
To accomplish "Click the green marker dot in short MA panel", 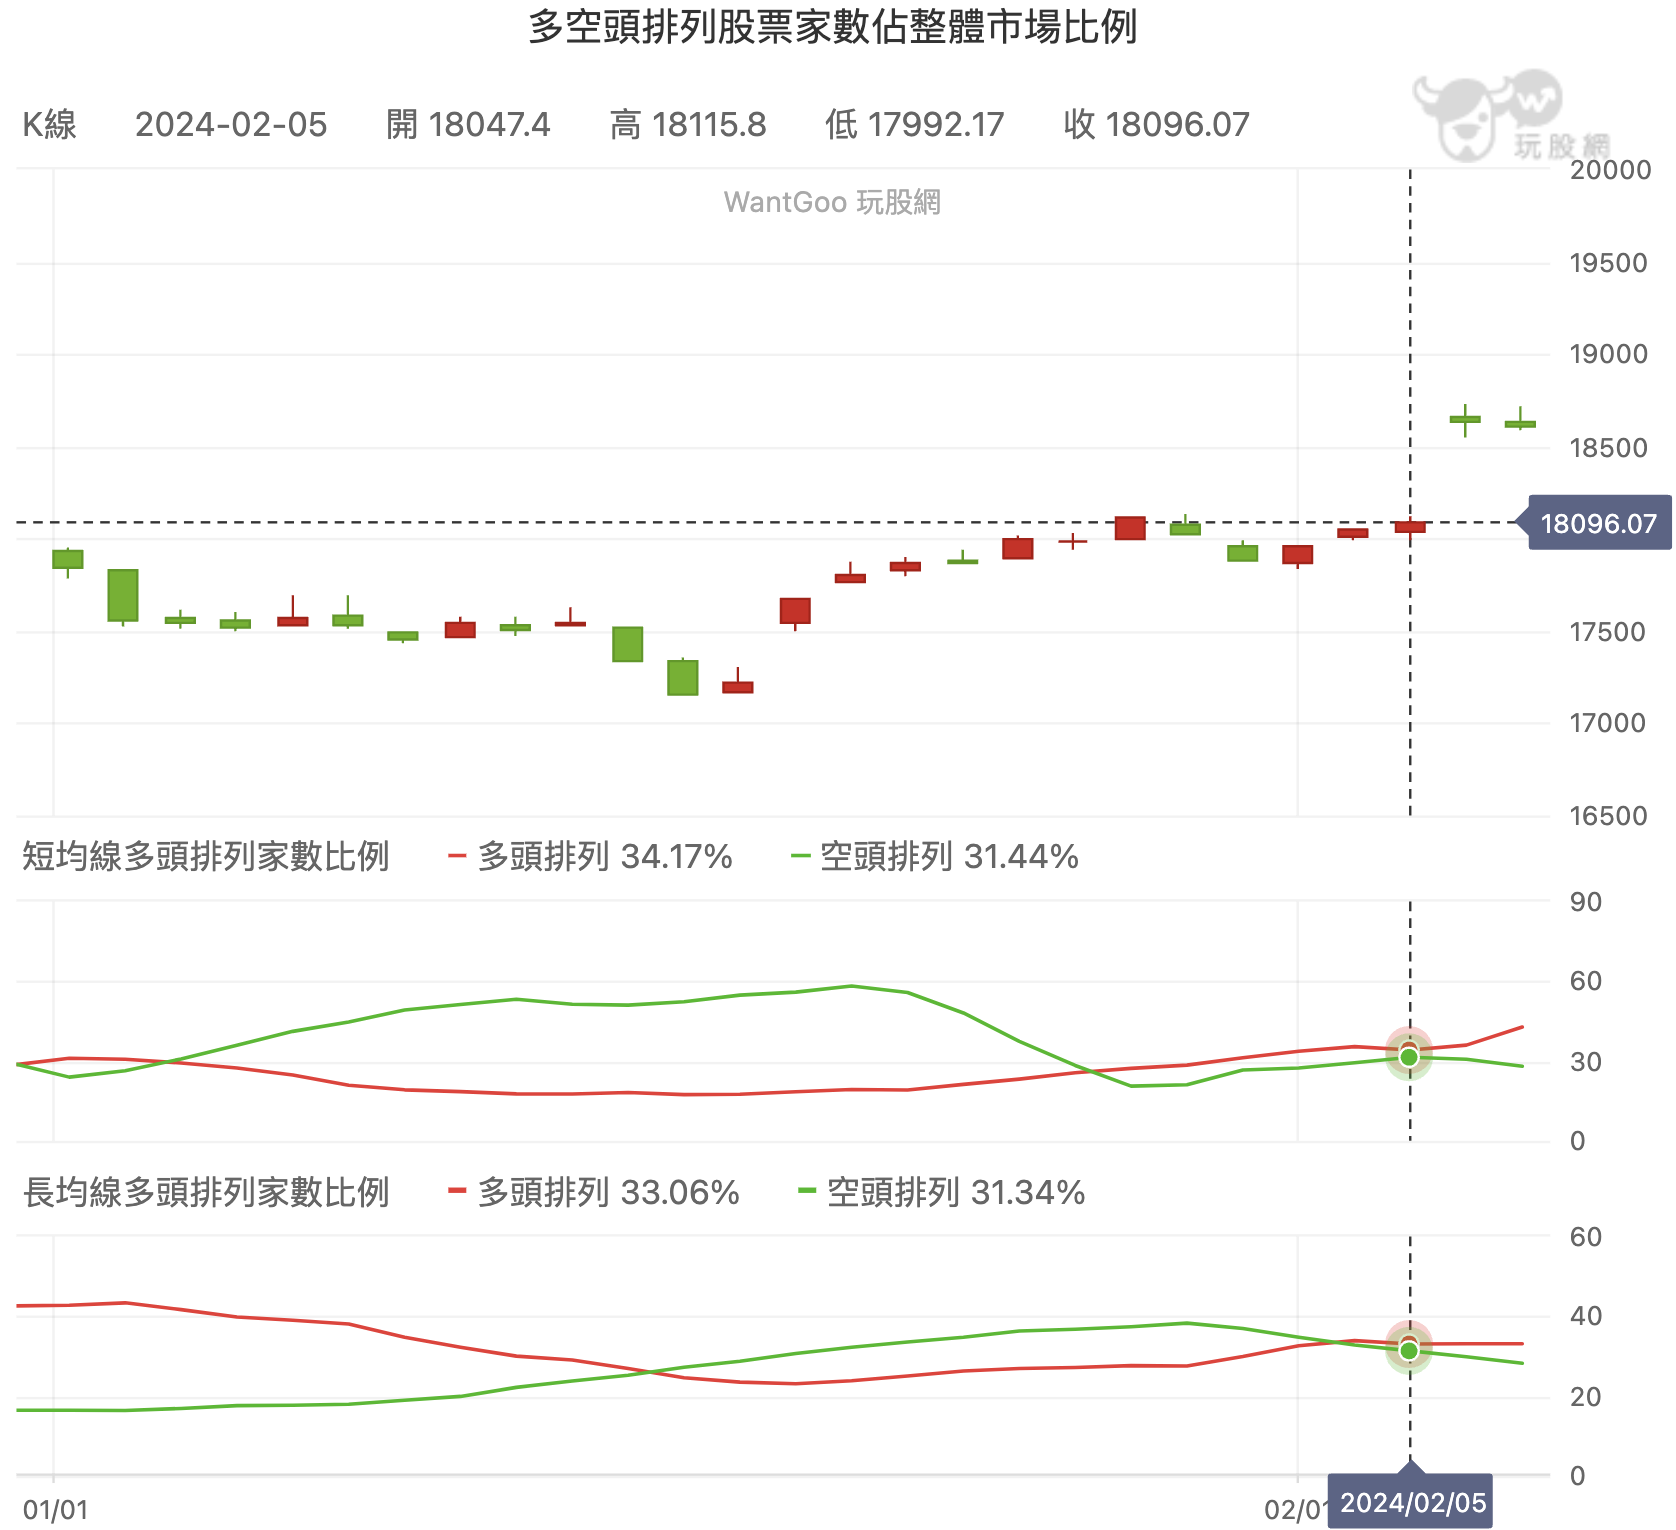I will point(1409,1057).
